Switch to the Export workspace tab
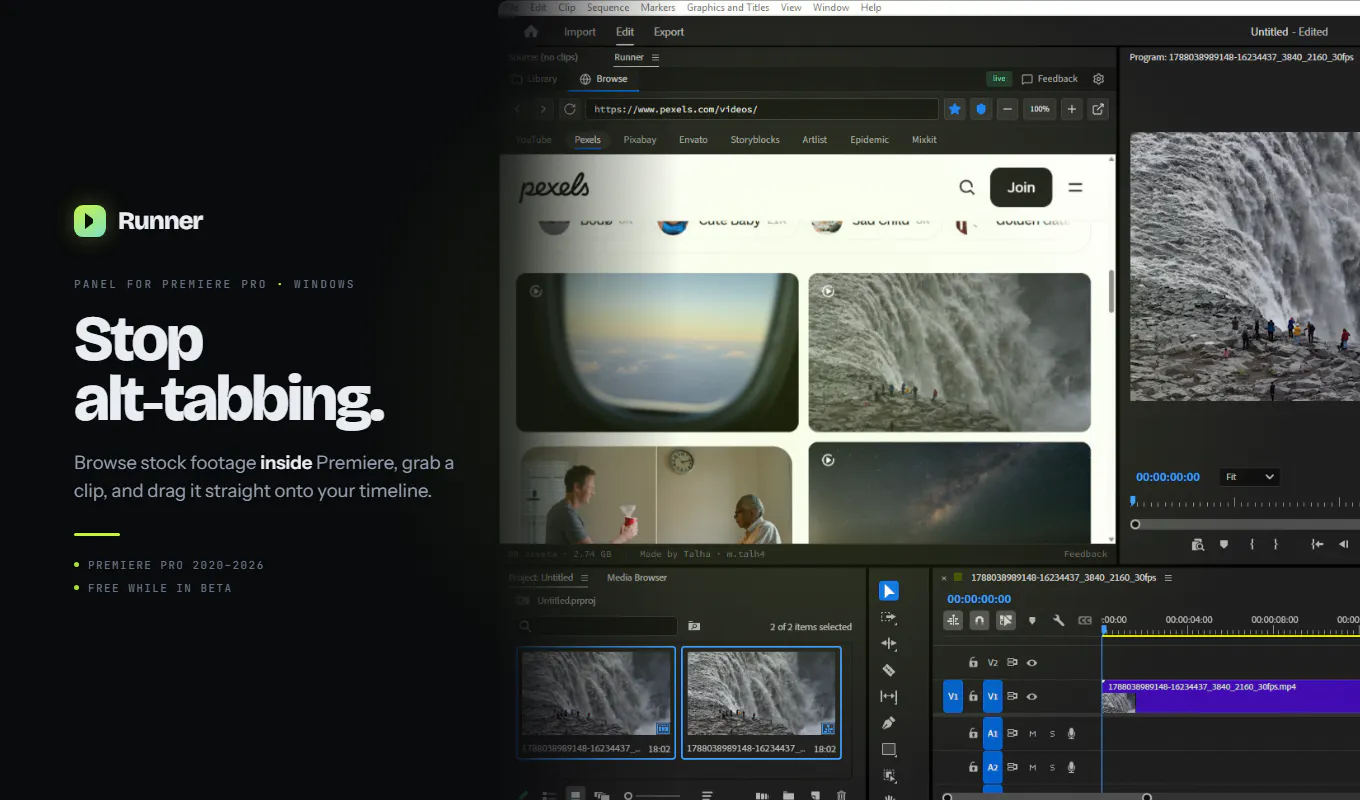The width and height of the screenshot is (1360, 800). tap(669, 32)
